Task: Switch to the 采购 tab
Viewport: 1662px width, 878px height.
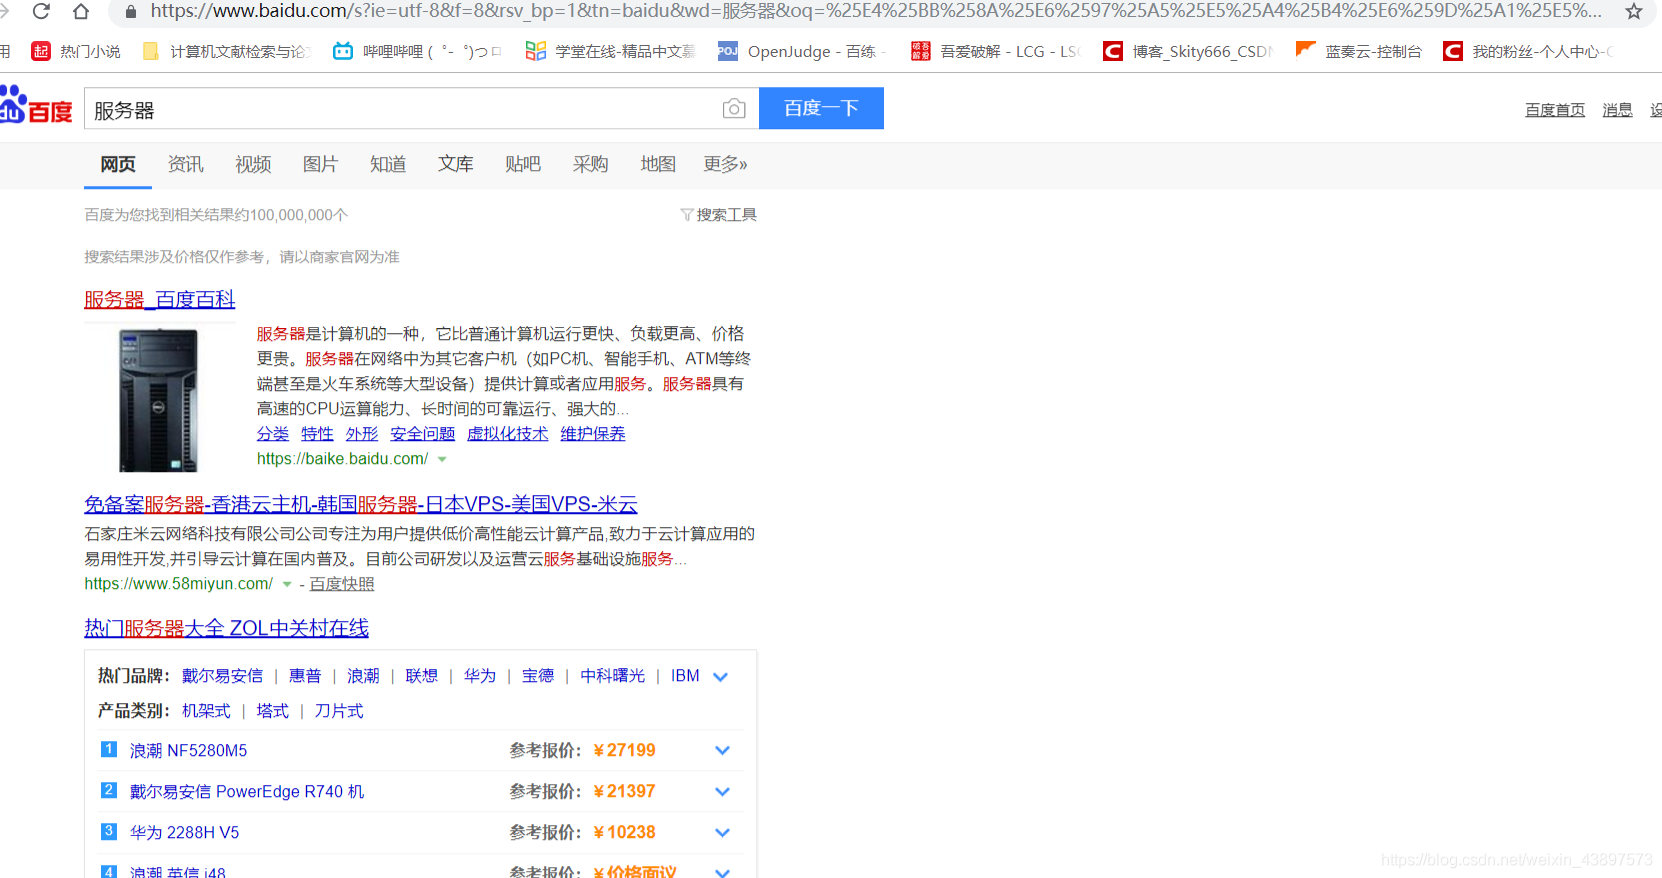Action: coord(590,164)
